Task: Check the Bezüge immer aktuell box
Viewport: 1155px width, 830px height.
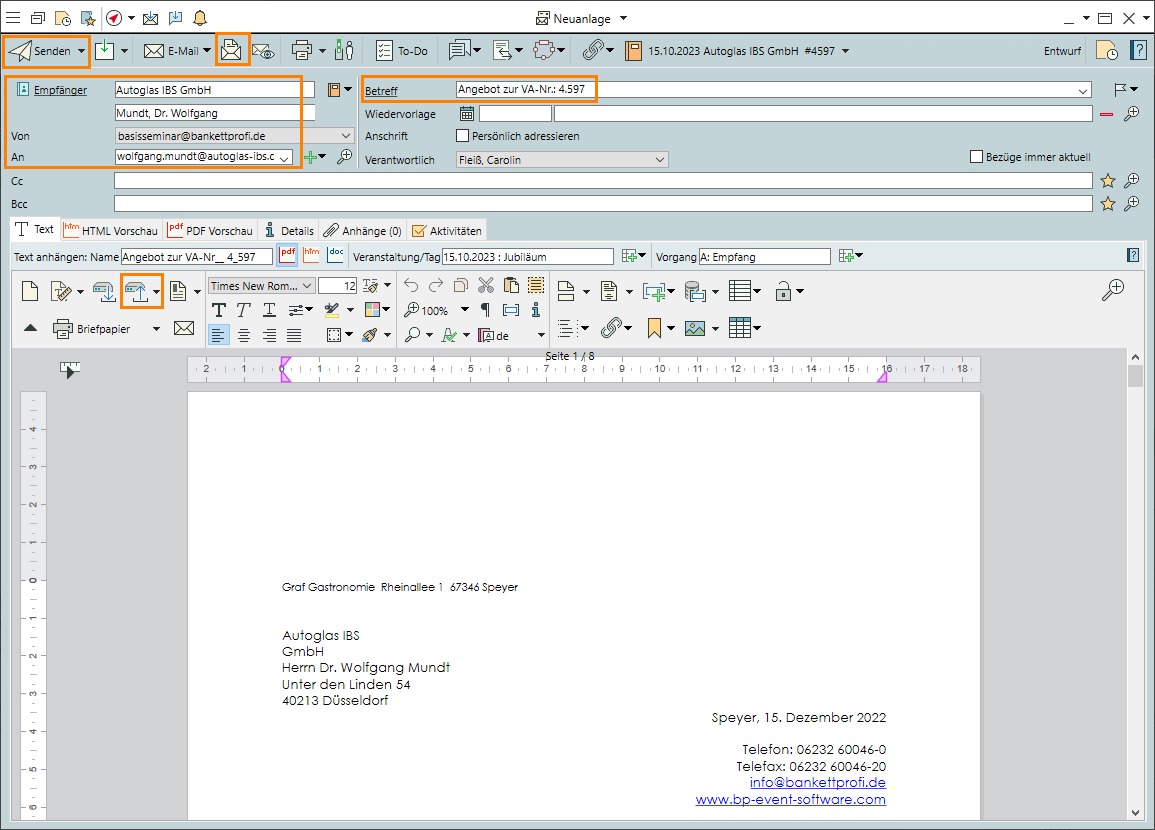Action: tap(977, 157)
